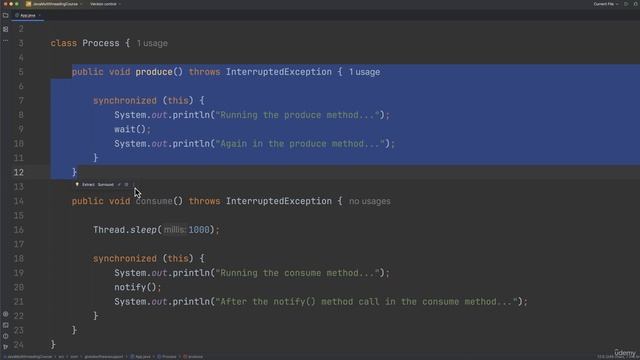Viewport: 640px width, 360px height.
Task: Open the Project tool window folder icon
Action: [6, 16]
